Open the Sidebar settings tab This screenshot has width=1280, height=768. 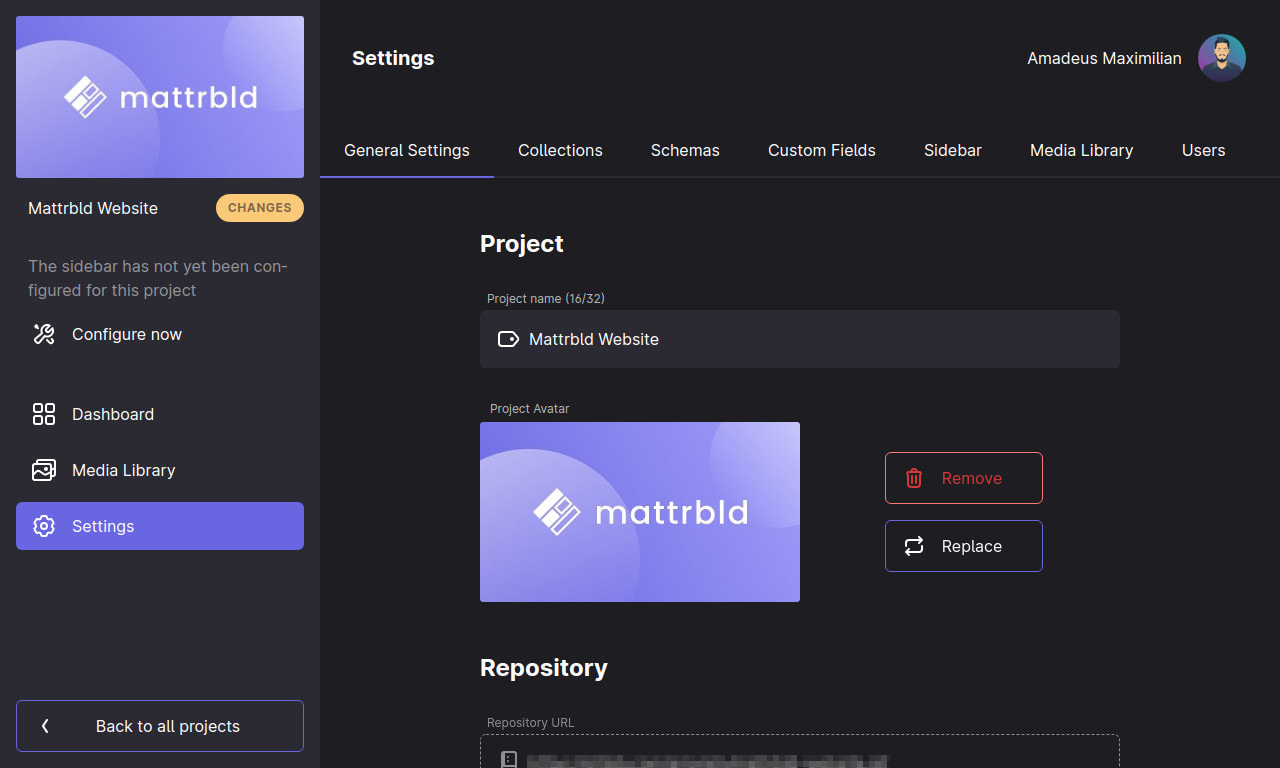coord(952,150)
